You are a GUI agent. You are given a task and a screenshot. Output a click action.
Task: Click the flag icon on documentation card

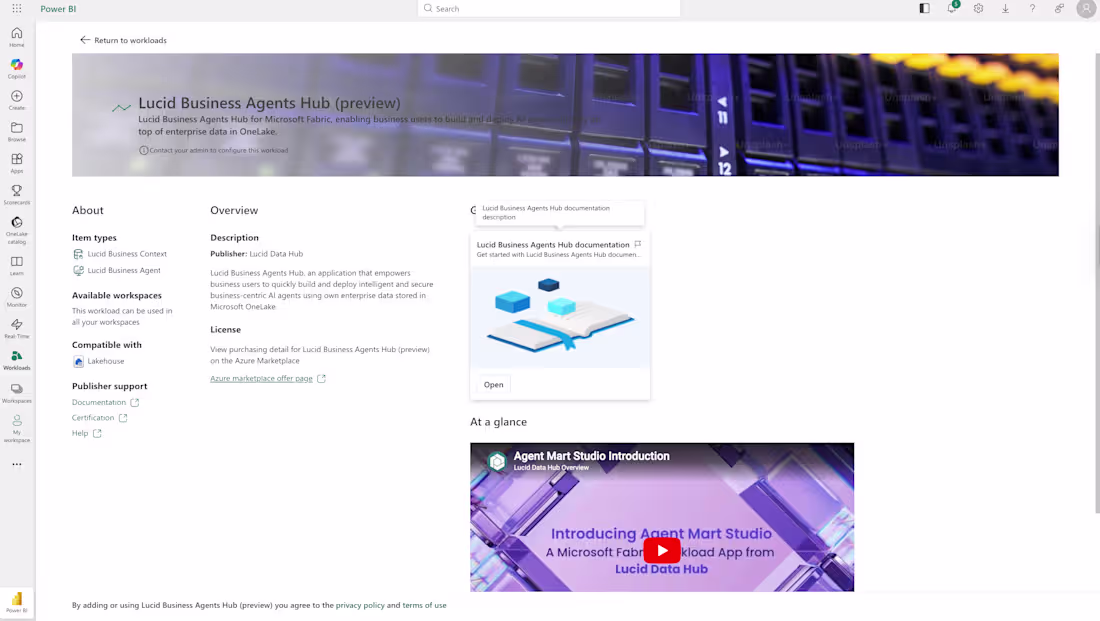[638, 244]
